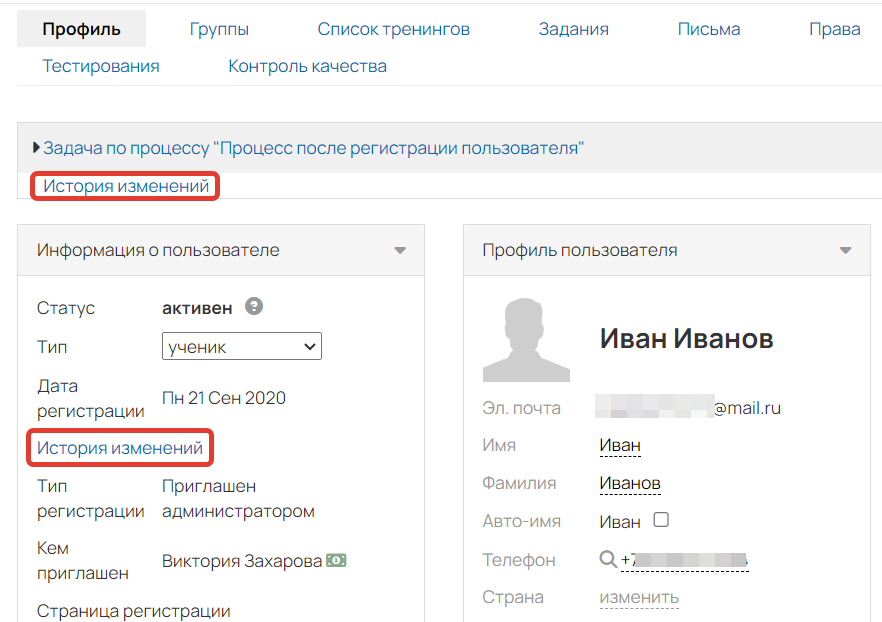The width and height of the screenshot is (882, 622).
Task: Click the Страница регистрации label
Action: tap(133, 611)
